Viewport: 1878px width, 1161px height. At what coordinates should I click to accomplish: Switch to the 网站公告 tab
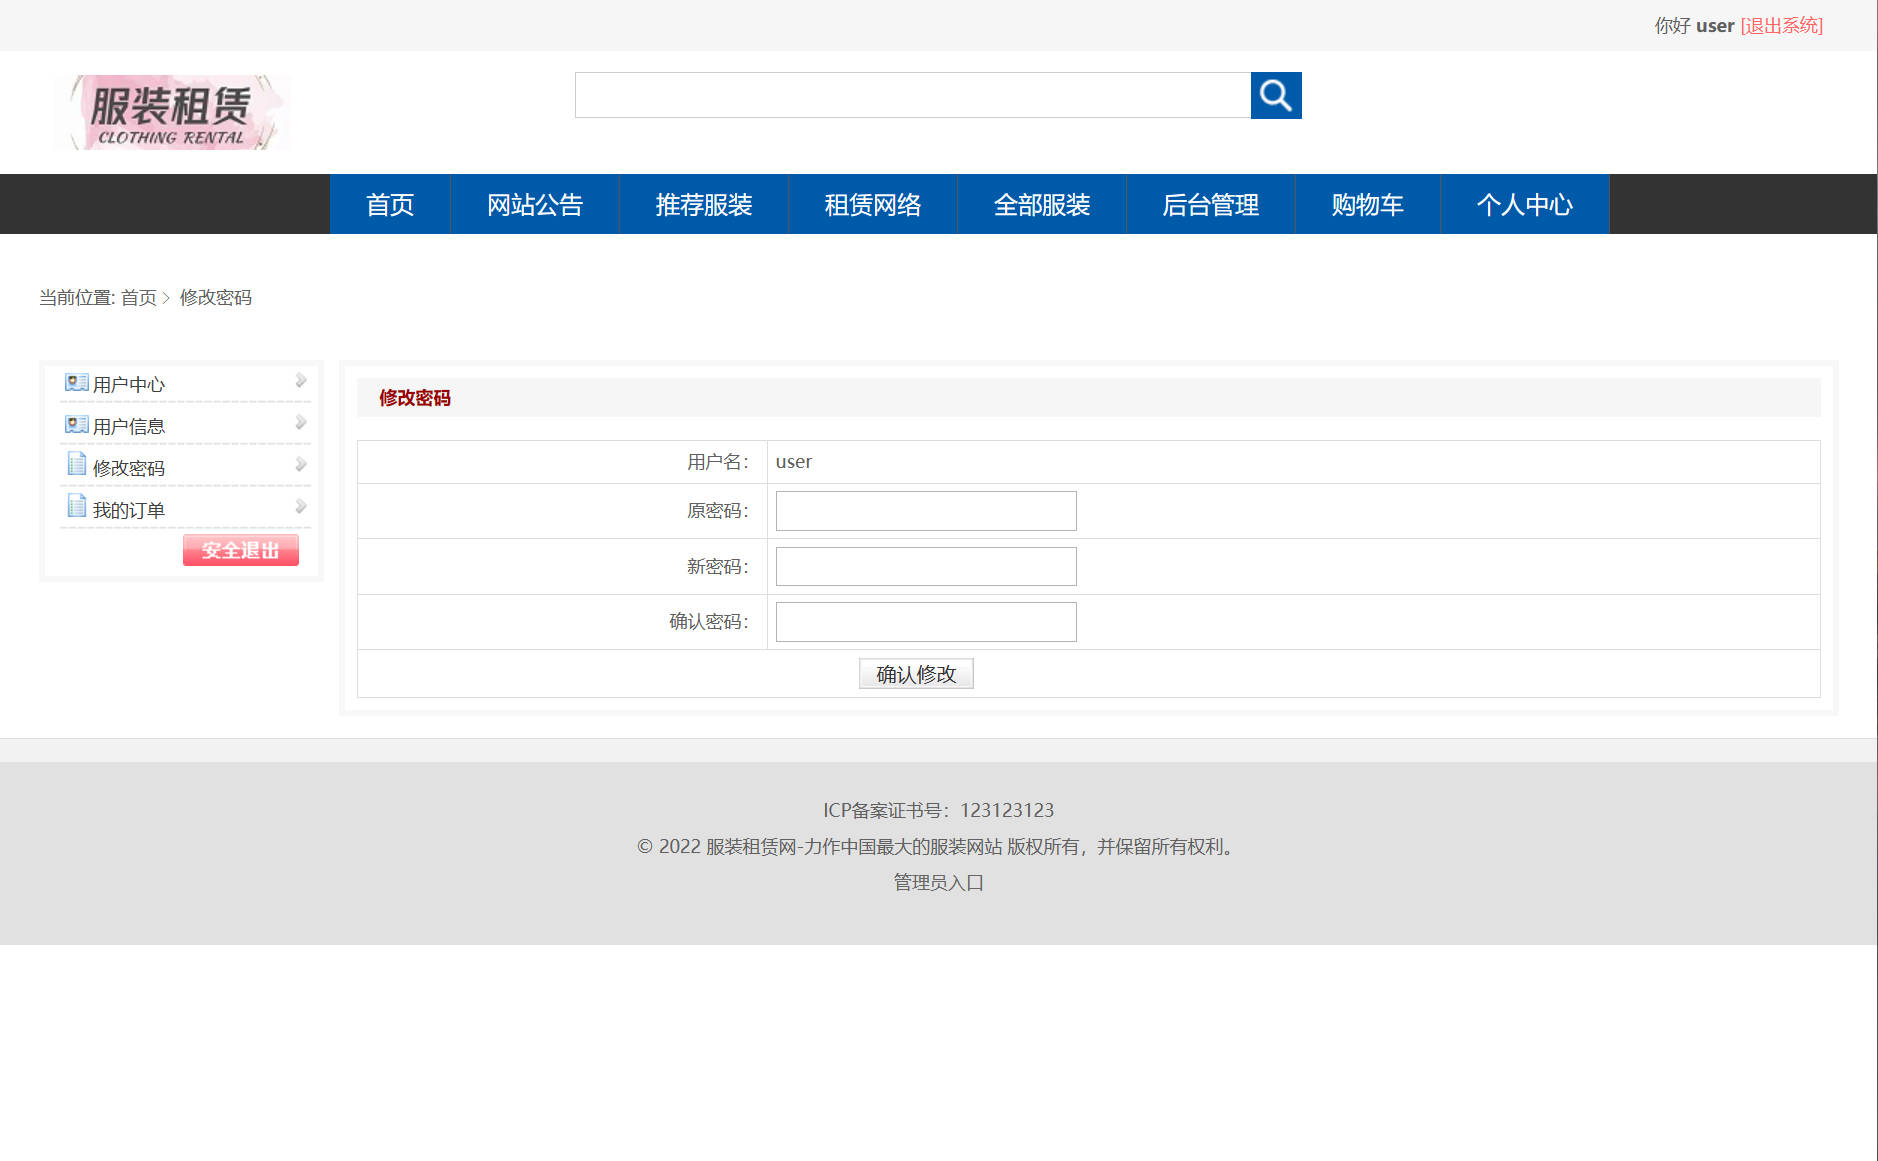[x=535, y=204]
